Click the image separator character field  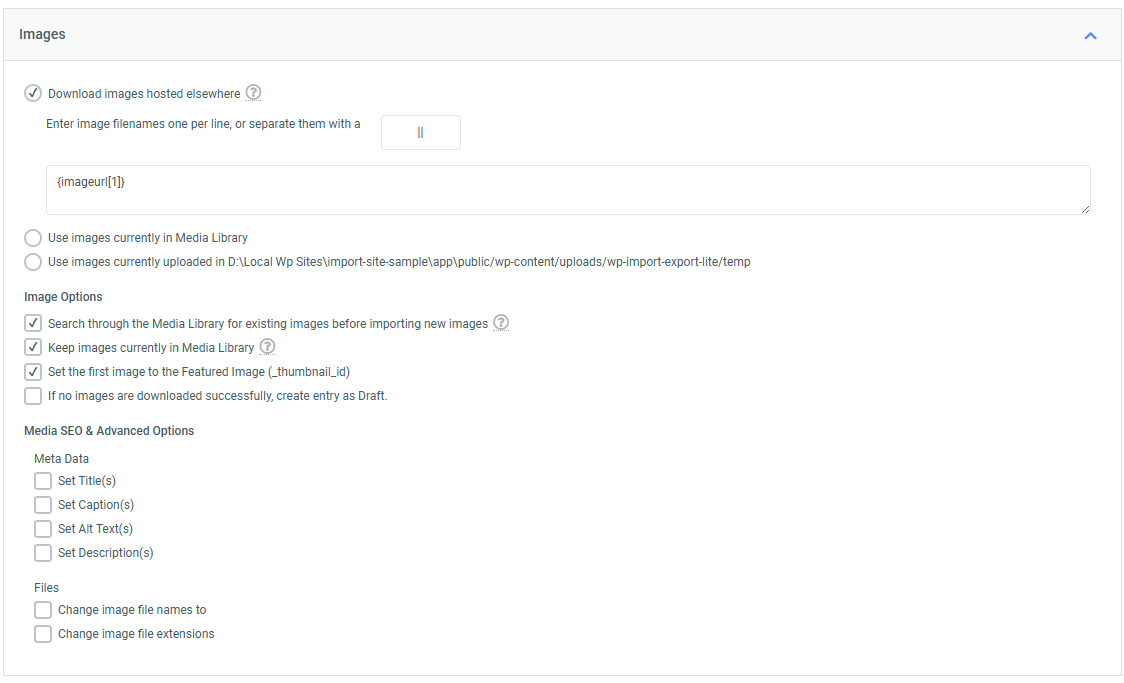pos(420,132)
